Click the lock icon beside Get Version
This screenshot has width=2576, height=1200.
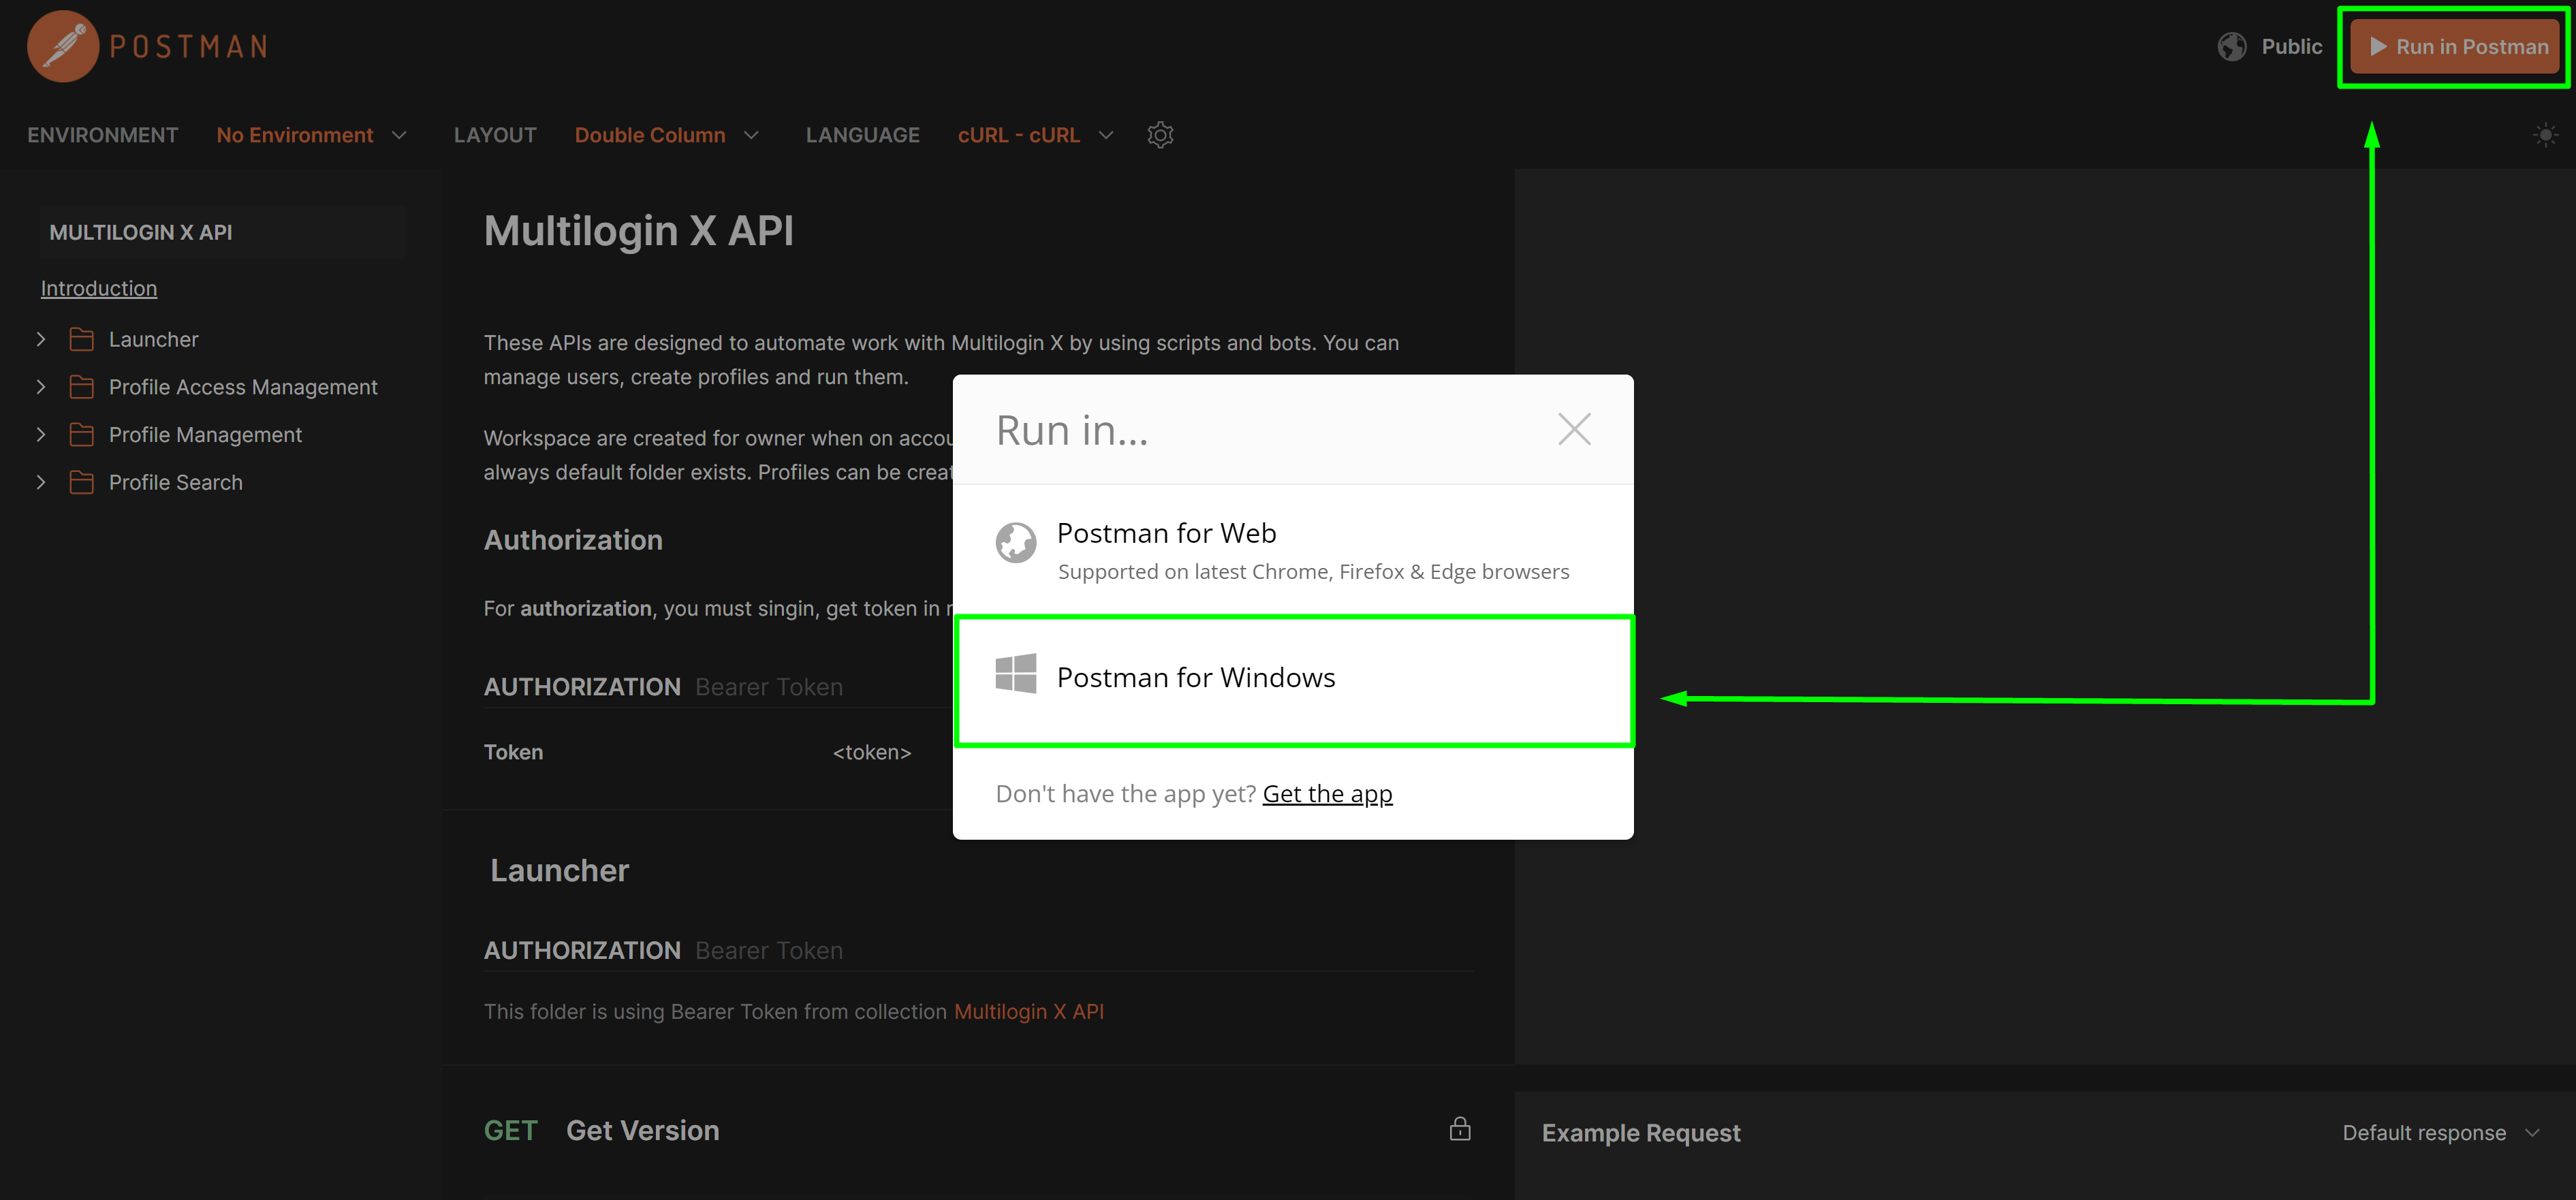tap(1459, 1129)
